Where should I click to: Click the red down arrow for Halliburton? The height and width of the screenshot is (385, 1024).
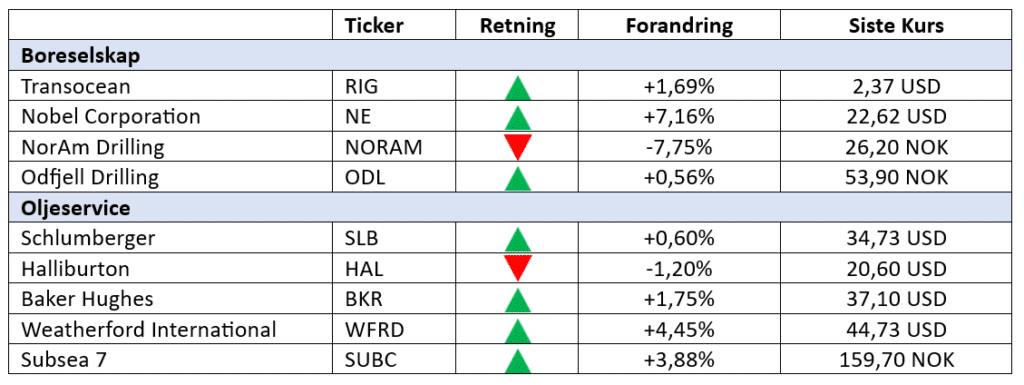517,268
